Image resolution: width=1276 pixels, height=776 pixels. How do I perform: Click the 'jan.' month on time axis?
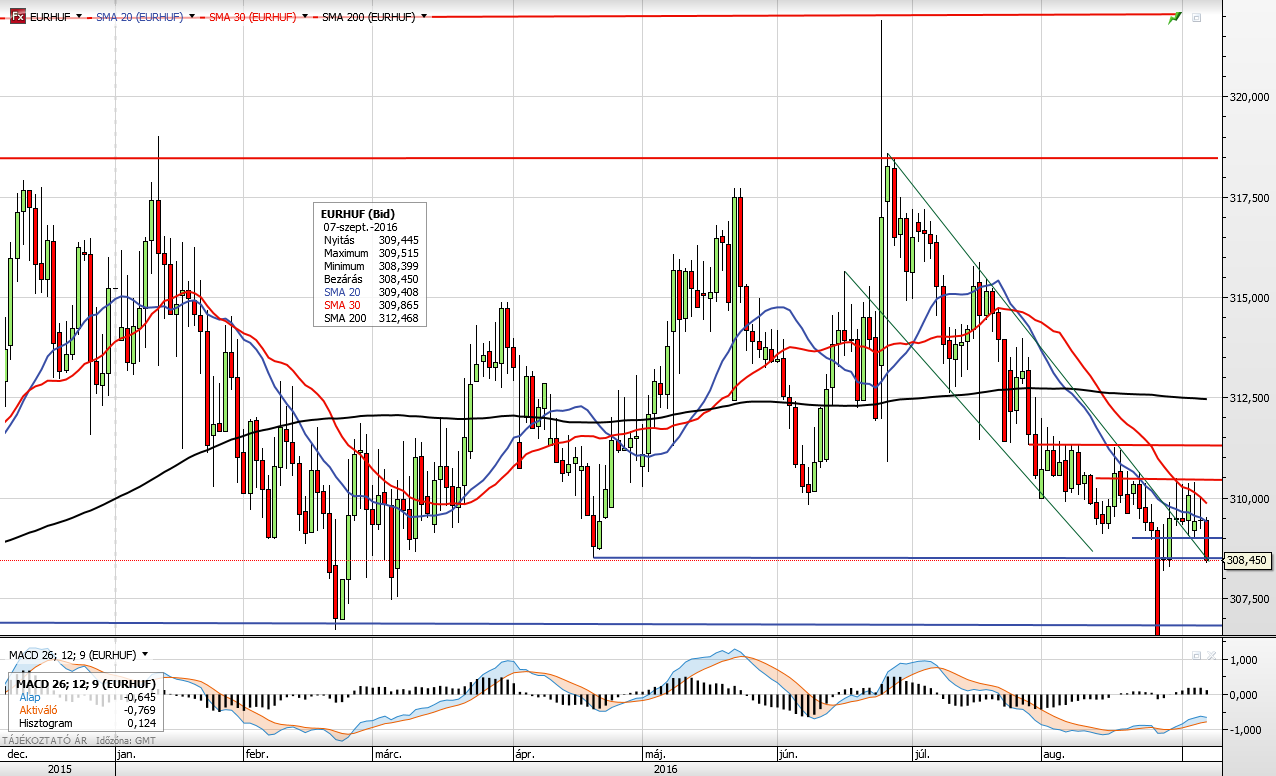pyautogui.click(x=127, y=755)
